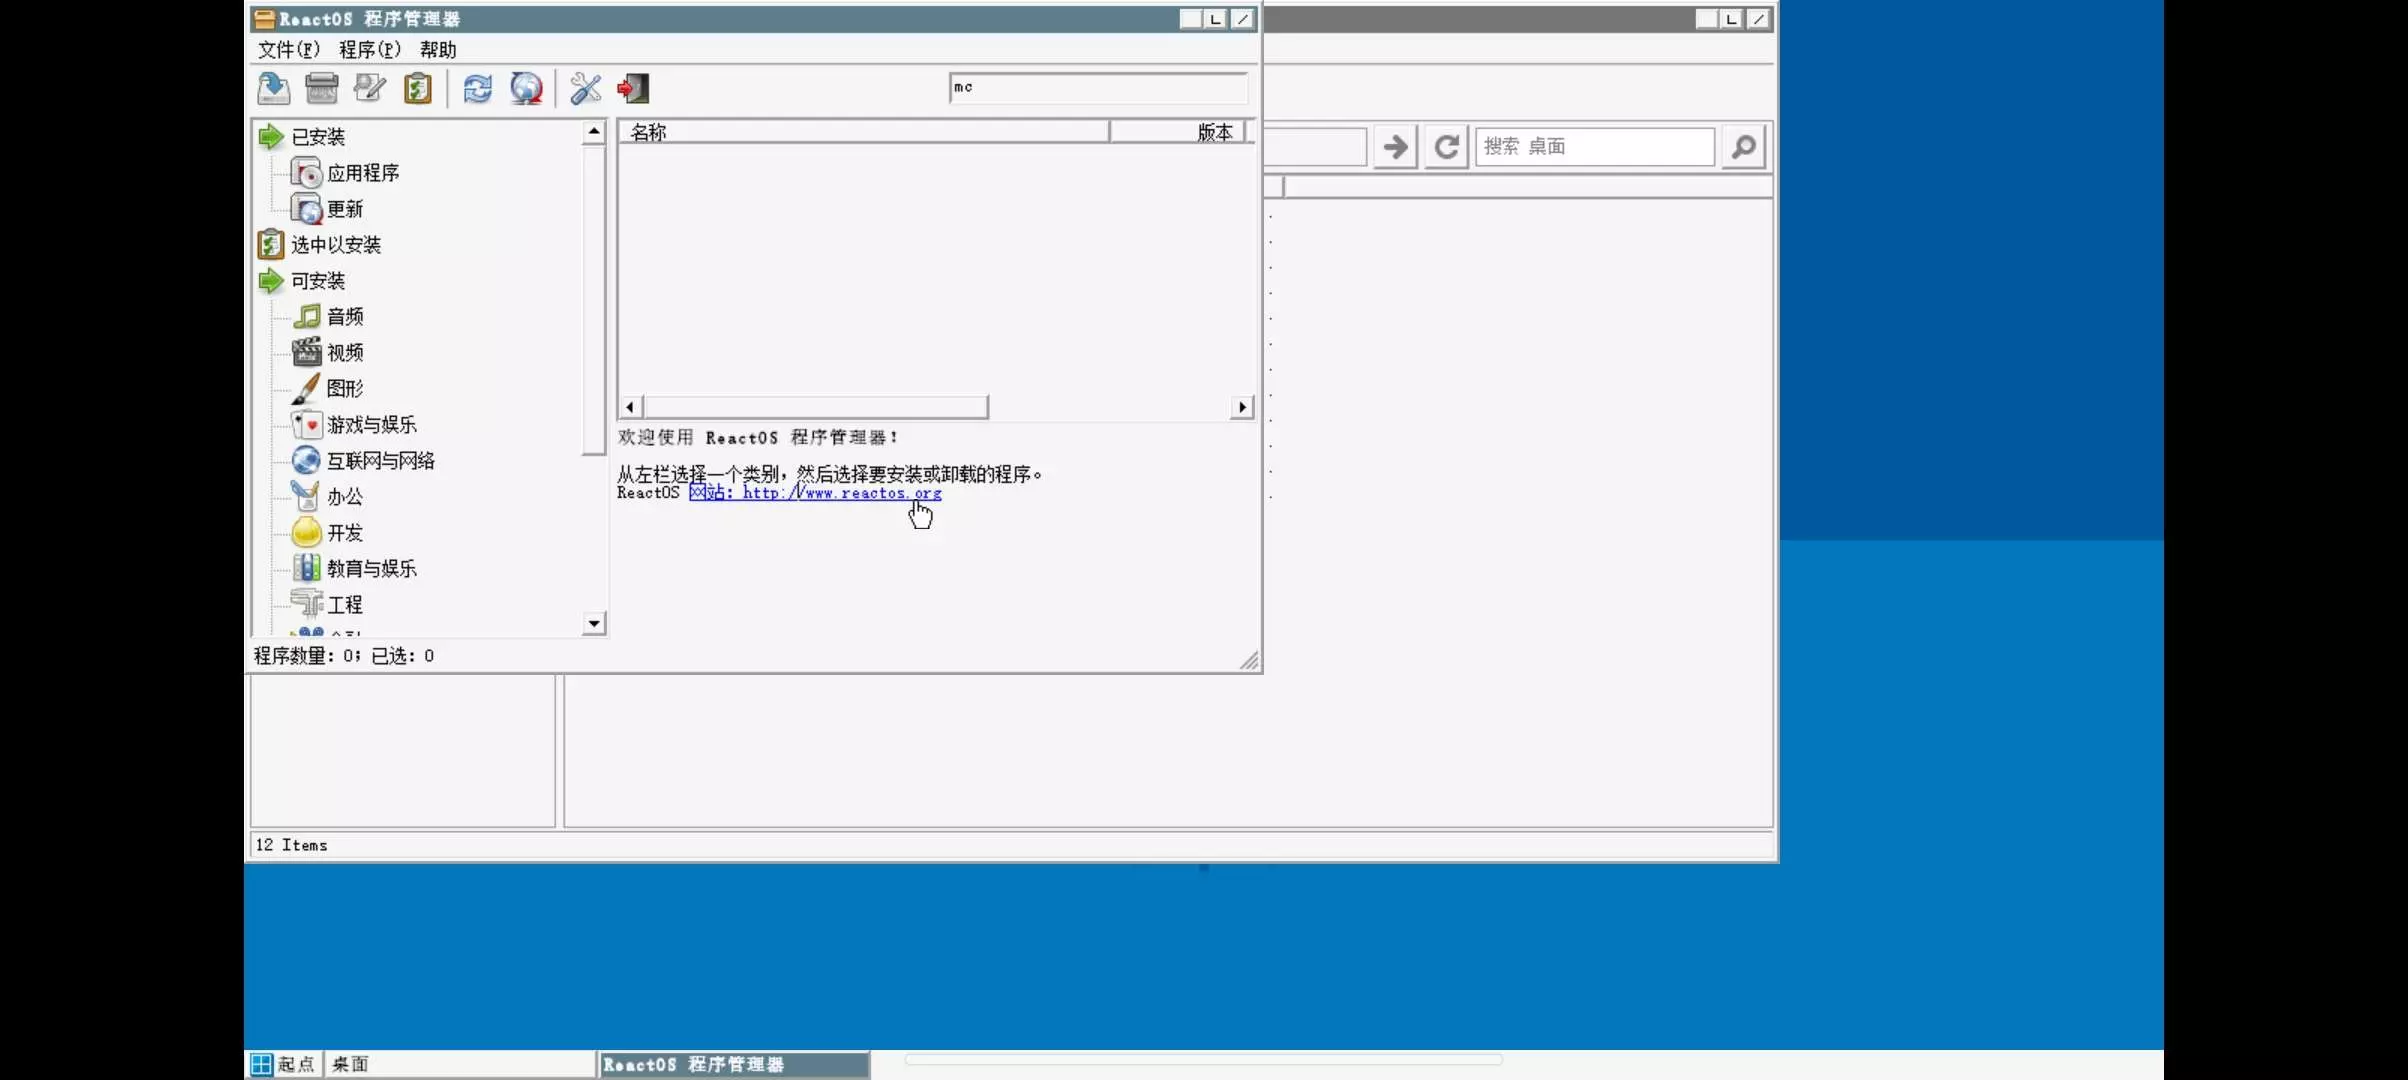This screenshot has width=2408, height=1080.
Task: Select the 可安装 category node
Action: (x=317, y=281)
